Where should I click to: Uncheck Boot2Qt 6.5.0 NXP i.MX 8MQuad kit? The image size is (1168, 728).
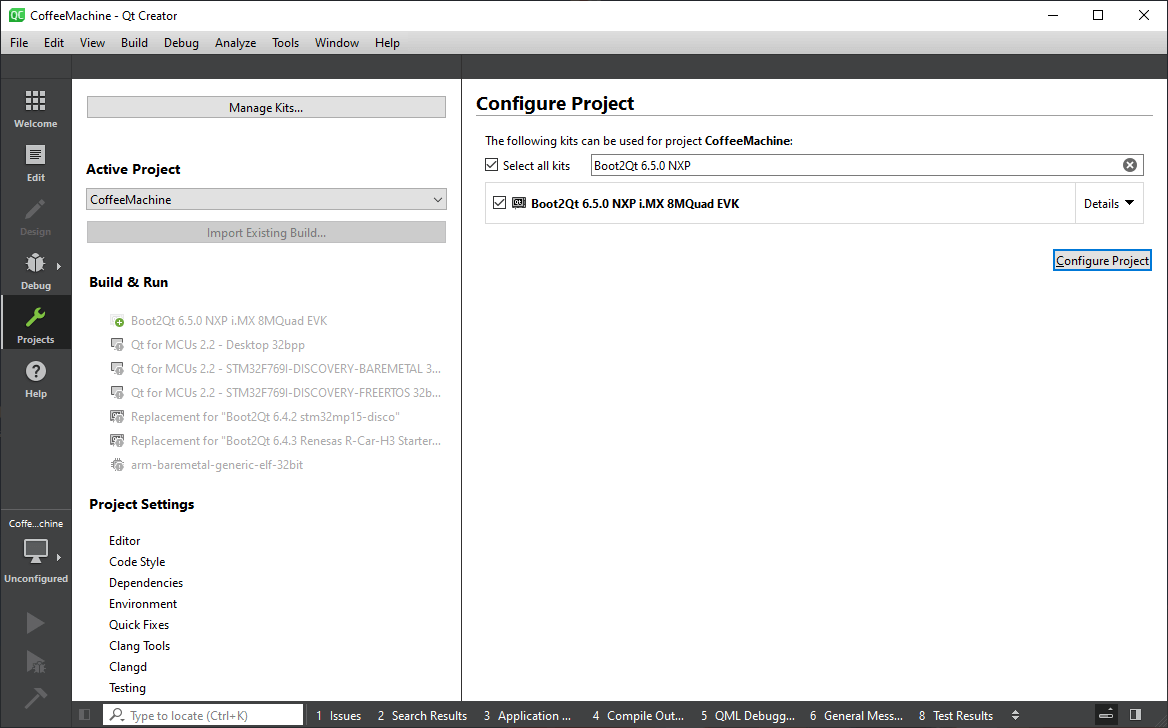pos(500,203)
